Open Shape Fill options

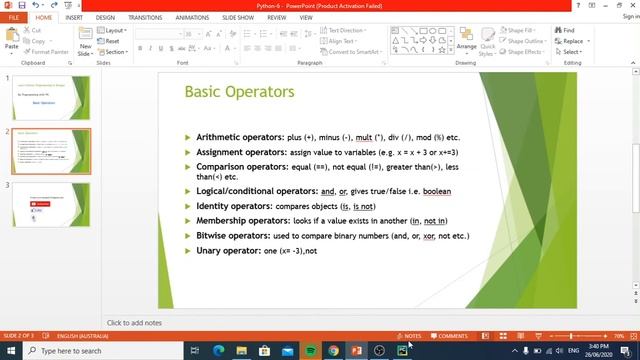[x=518, y=30]
